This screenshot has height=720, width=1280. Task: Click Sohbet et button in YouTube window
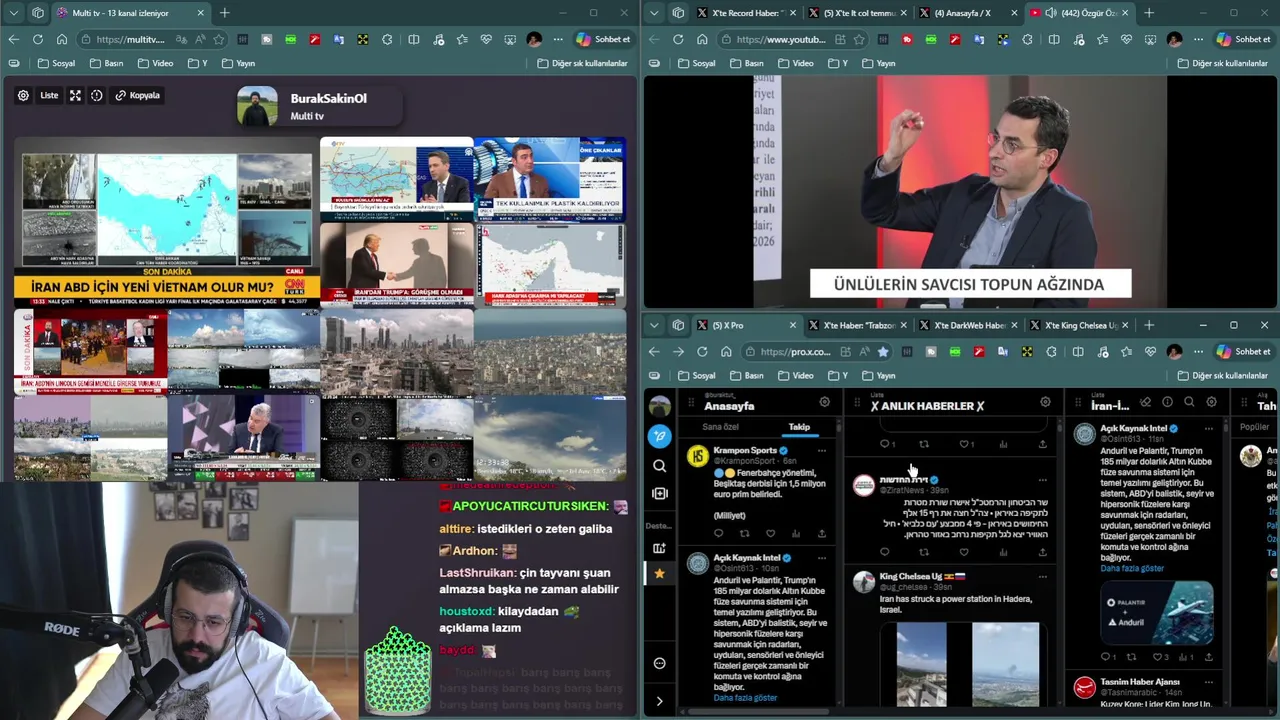click(x=1243, y=40)
